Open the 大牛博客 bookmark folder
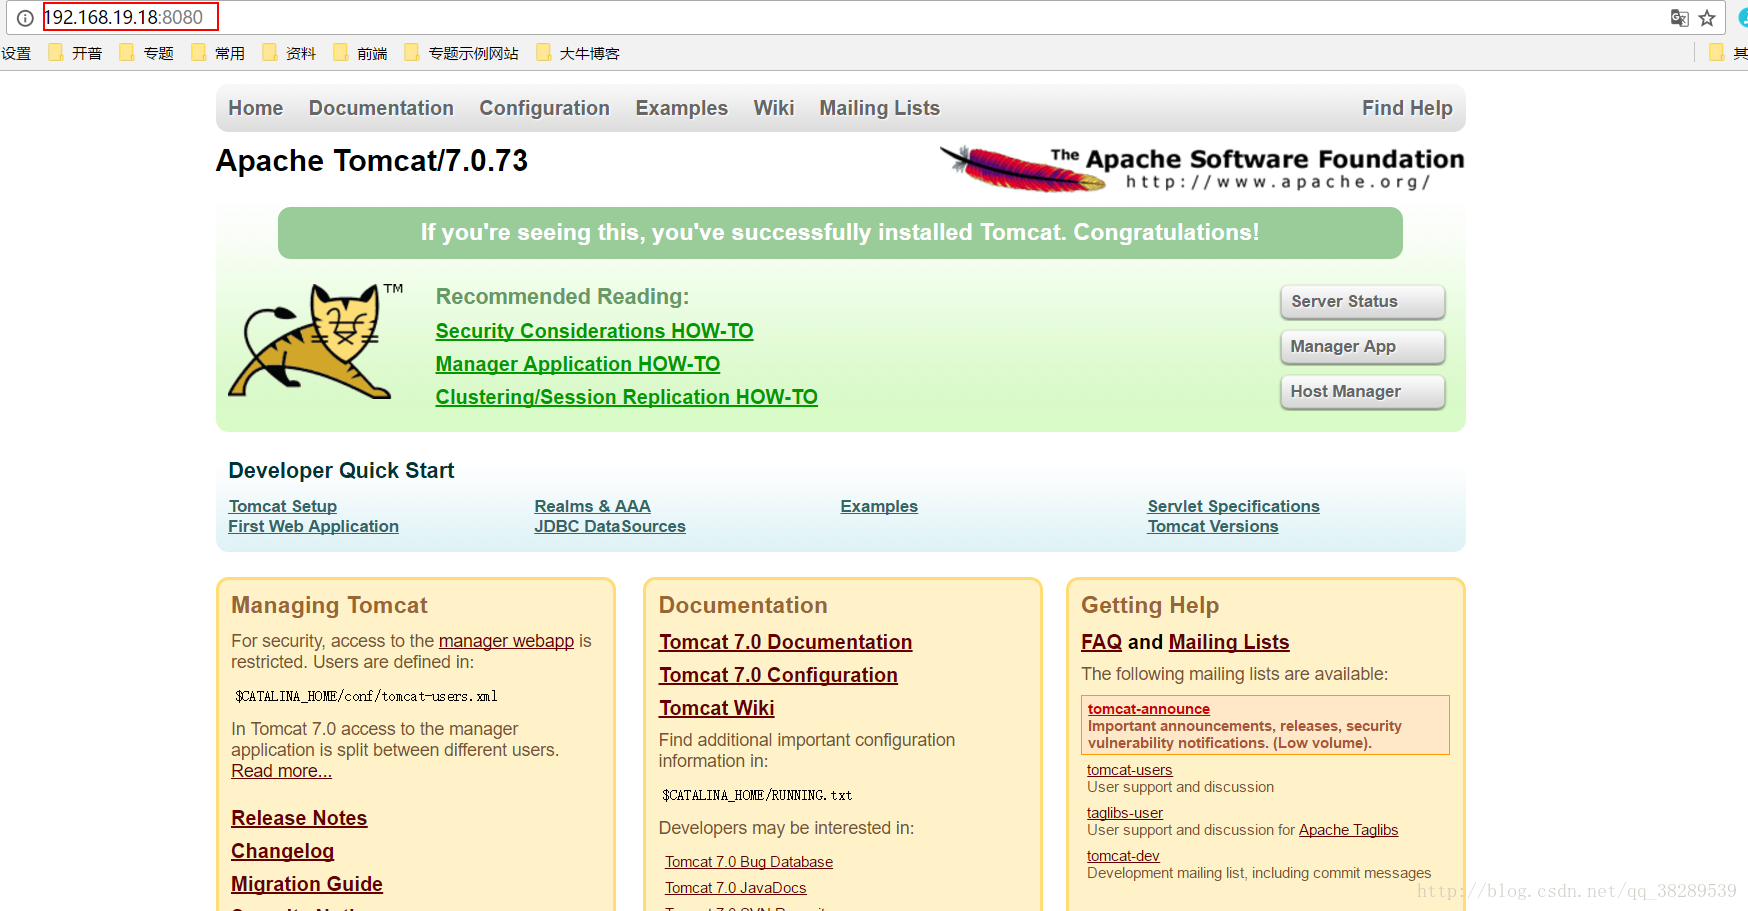This screenshot has height=911, width=1748. click(x=578, y=53)
